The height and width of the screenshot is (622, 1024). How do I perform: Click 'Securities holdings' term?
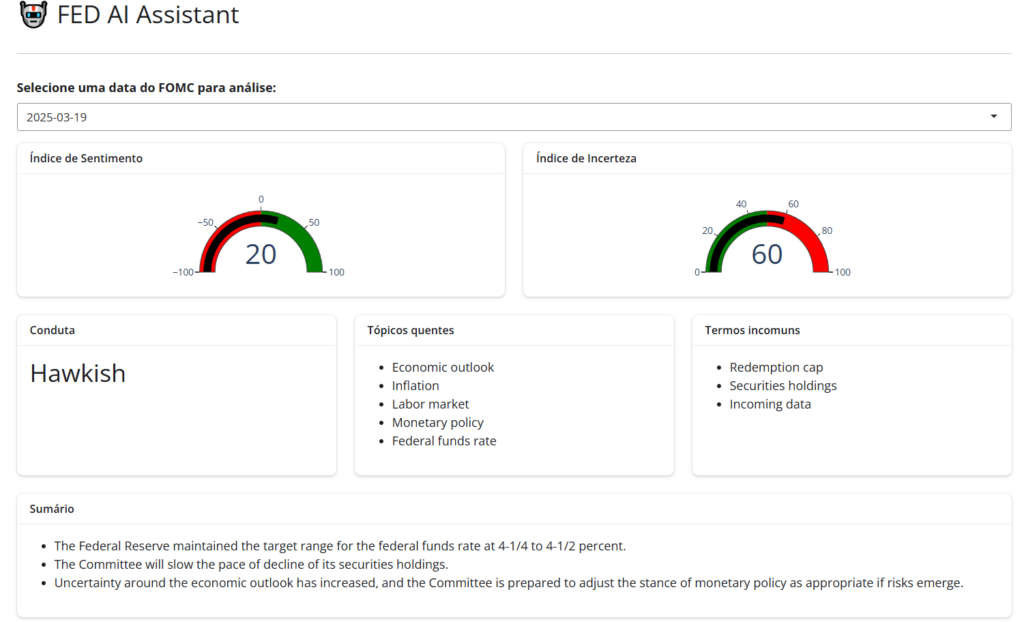[783, 385]
